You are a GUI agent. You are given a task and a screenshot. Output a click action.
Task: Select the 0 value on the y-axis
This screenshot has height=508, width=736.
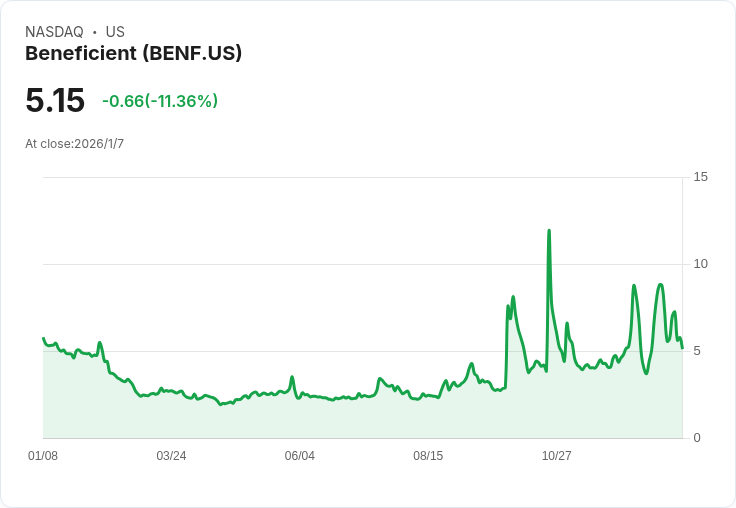[x=697, y=438]
